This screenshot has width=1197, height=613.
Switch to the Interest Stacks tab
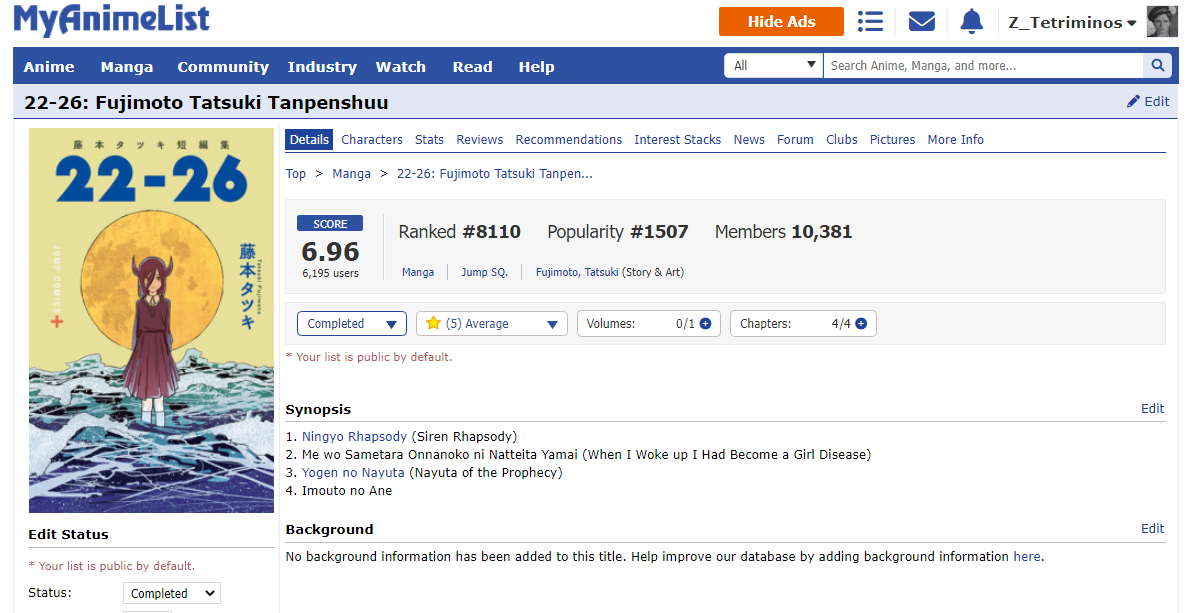click(x=678, y=140)
